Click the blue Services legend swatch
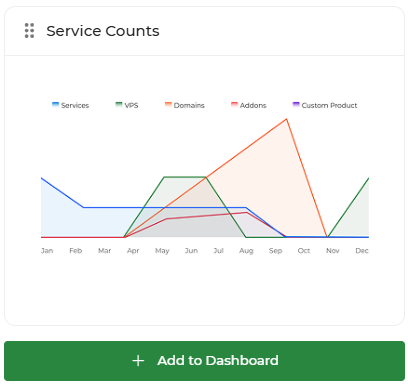This screenshot has width=408, height=385. click(x=55, y=105)
